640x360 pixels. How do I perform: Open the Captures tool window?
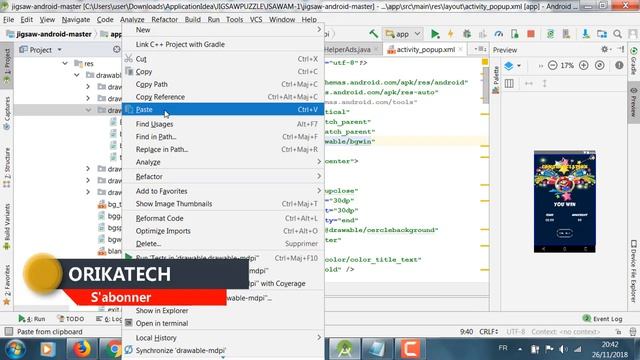[x=7, y=113]
